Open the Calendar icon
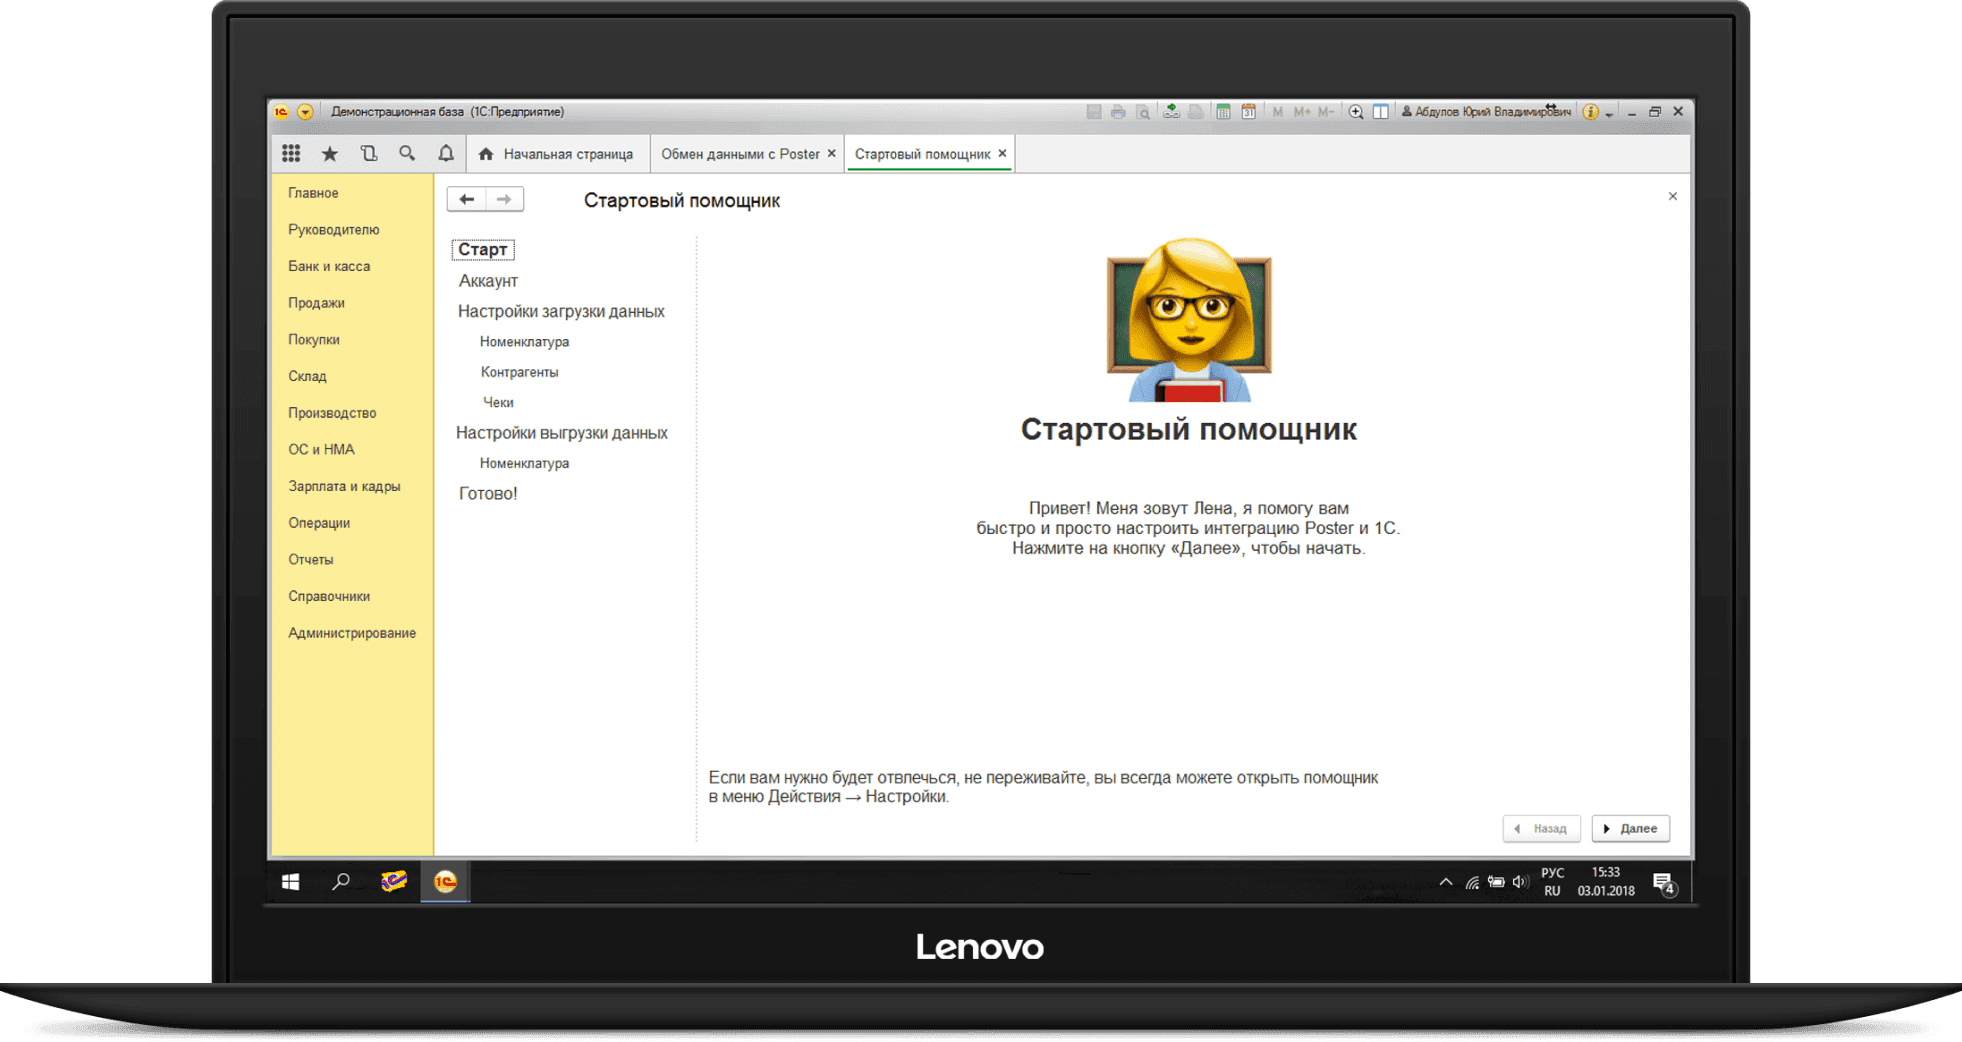The width and height of the screenshot is (1962, 1042). (x=1248, y=112)
